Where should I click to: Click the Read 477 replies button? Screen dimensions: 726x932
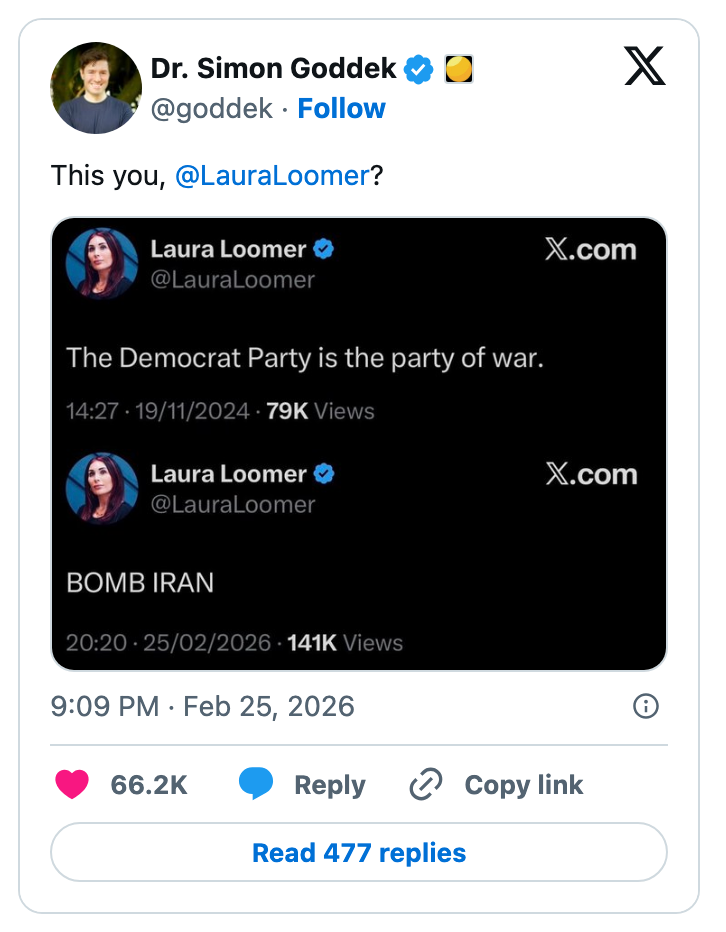click(359, 853)
